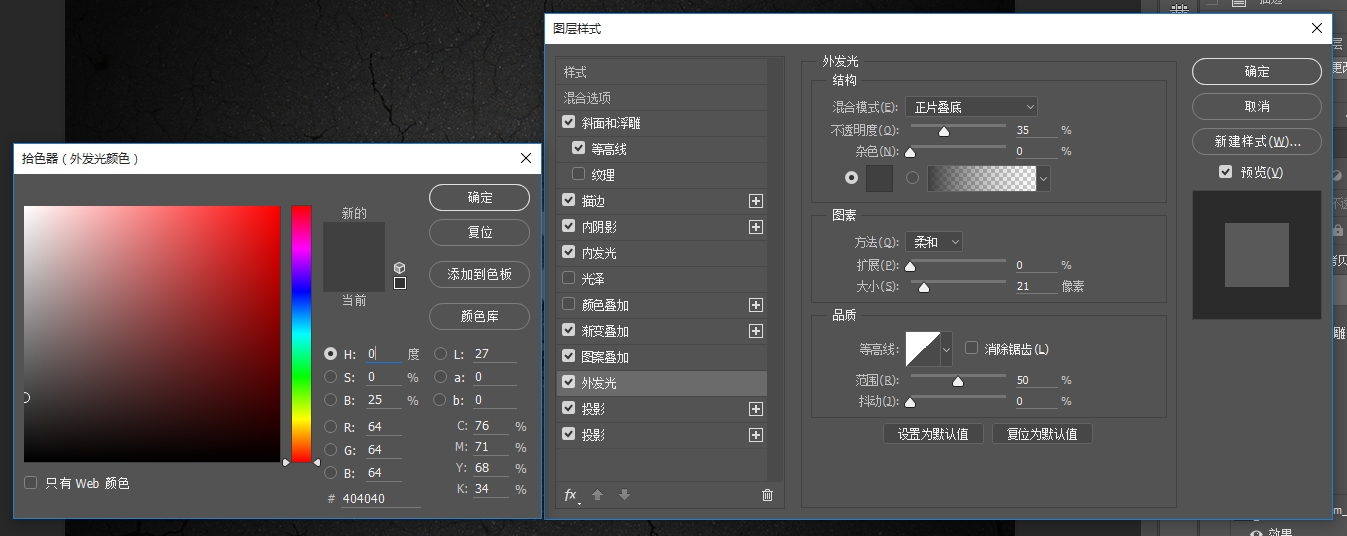Select the 外发光 effect row
This screenshot has width=1347, height=536.
coord(662,383)
